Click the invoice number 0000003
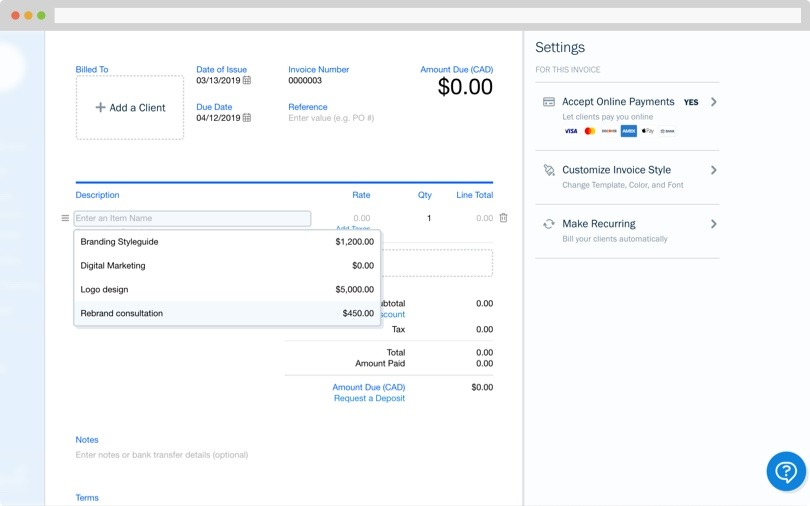This screenshot has width=810, height=506. (305, 80)
